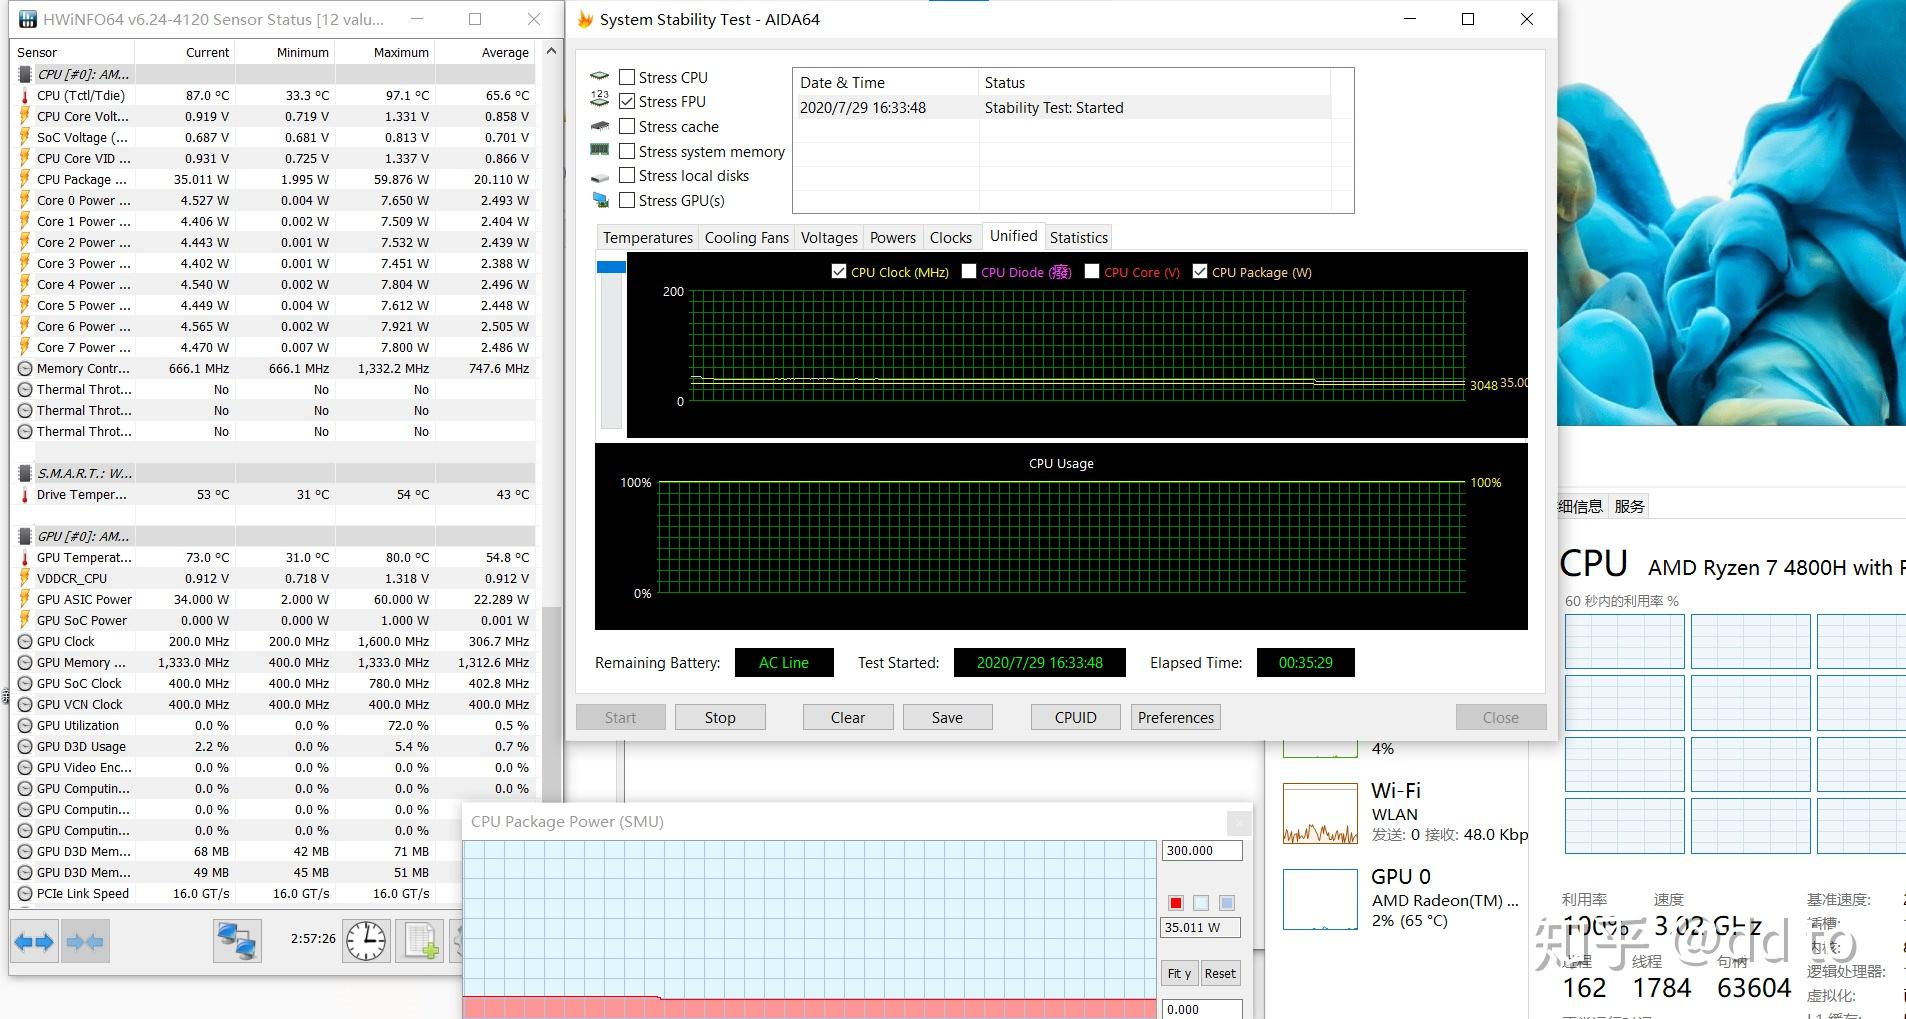Click Stress cache chip icon
1906x1019 pixels.
pos(600,126)
